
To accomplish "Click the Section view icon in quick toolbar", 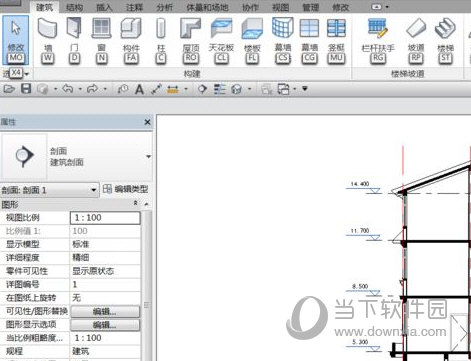I will click(x=202, y=89).
